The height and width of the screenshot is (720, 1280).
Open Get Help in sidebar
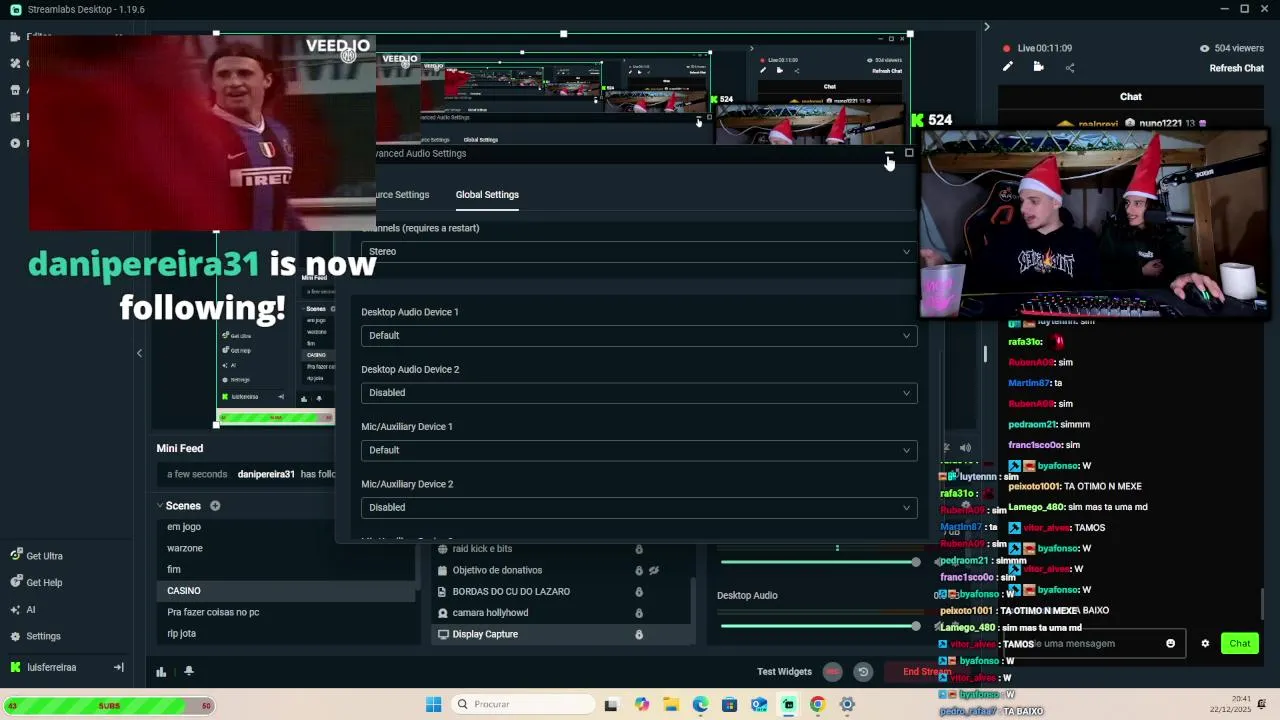37,583
